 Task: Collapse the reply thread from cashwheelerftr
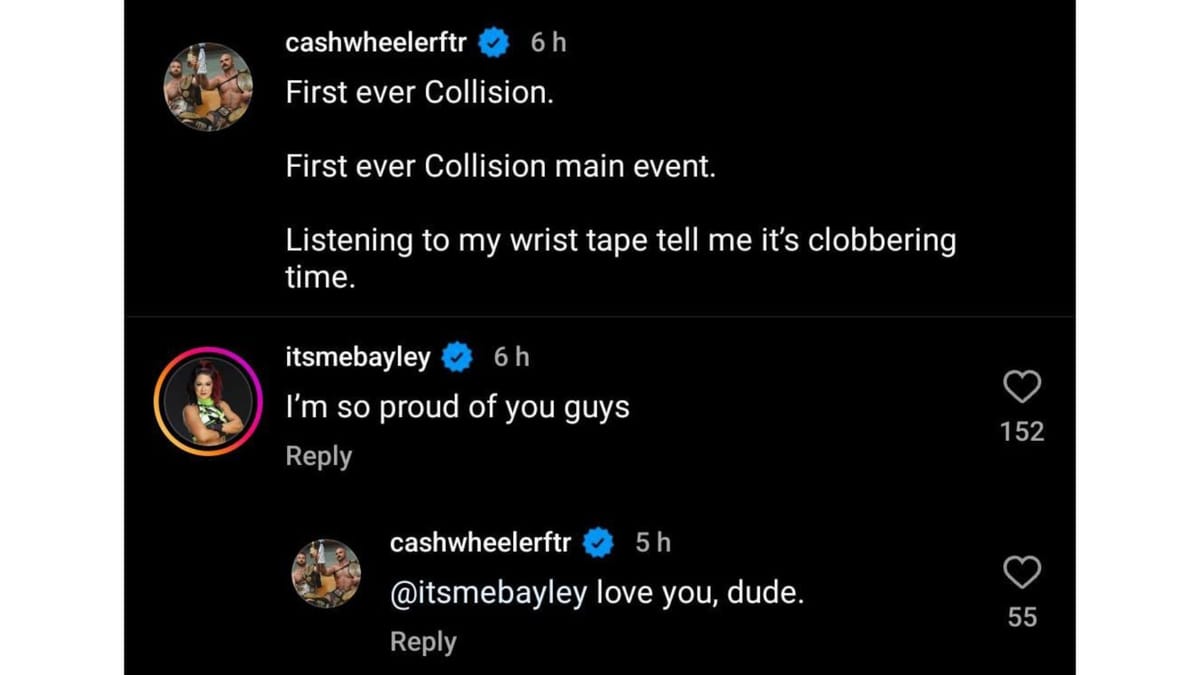pyautogui.click(x=423, y=641)
